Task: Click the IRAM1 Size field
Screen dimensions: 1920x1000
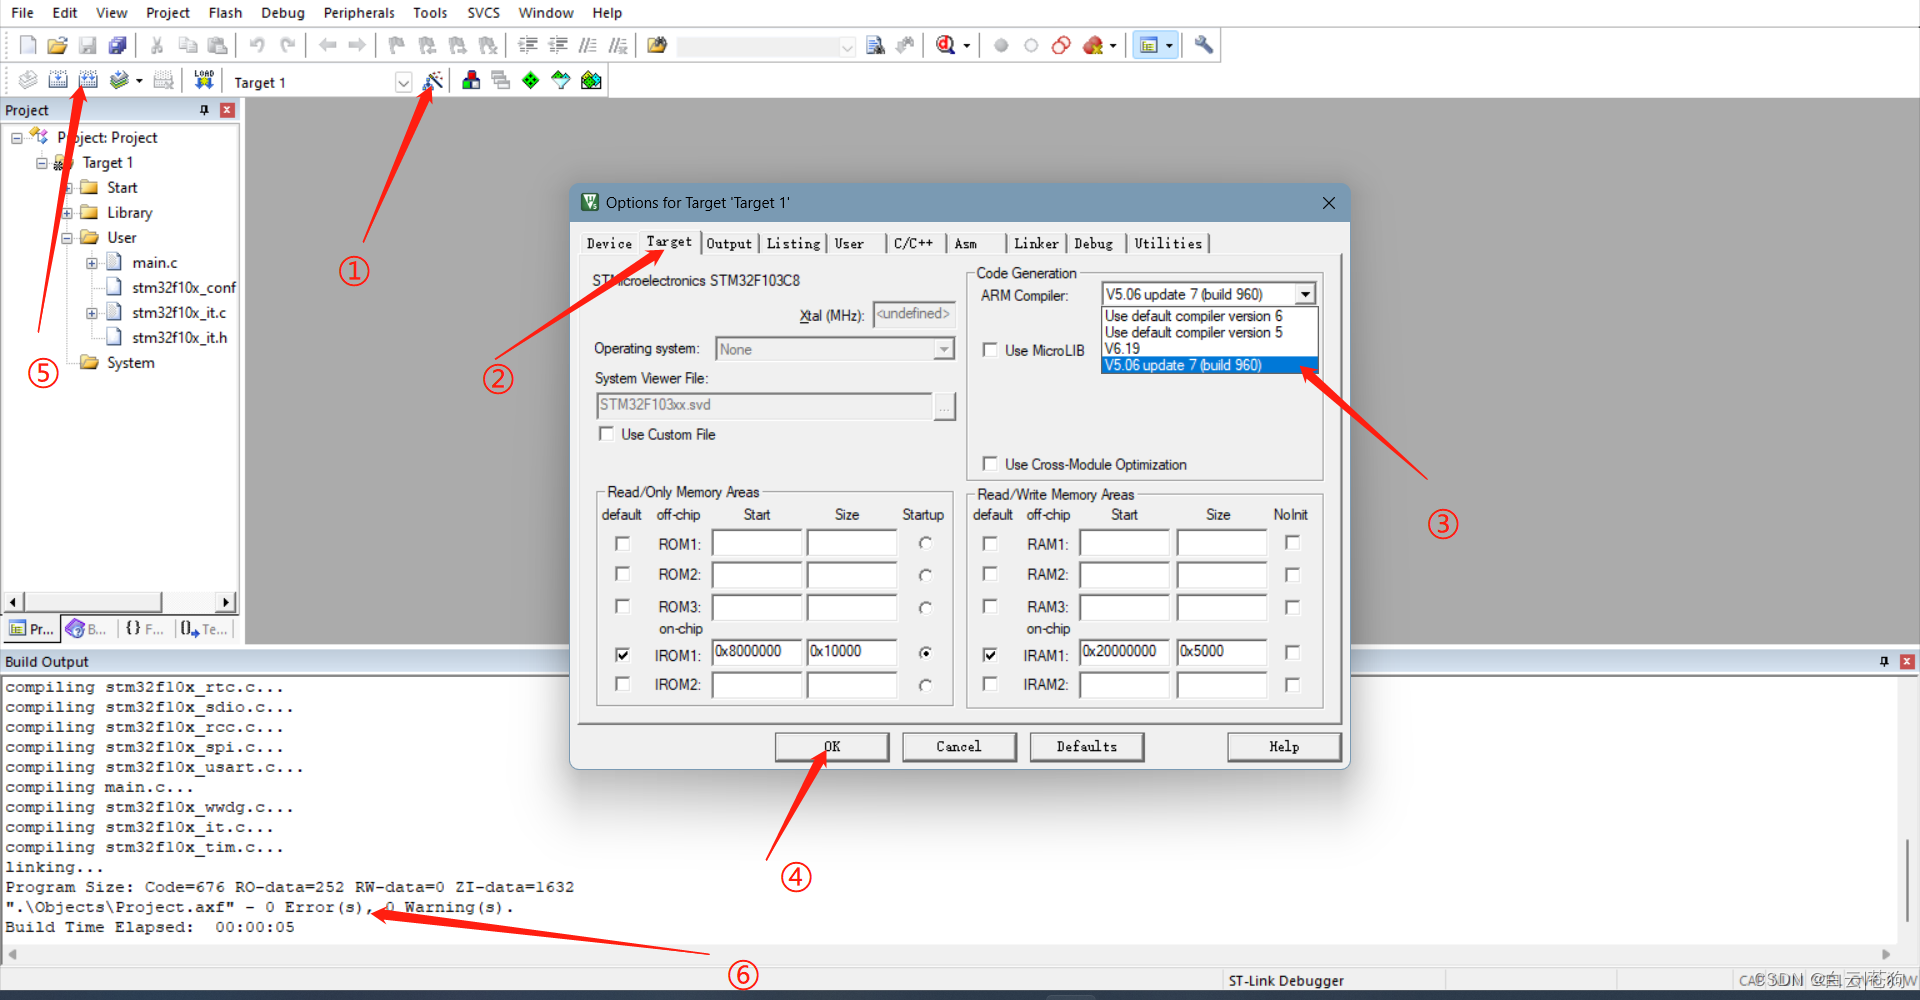Action: (x=1222, y=652)
